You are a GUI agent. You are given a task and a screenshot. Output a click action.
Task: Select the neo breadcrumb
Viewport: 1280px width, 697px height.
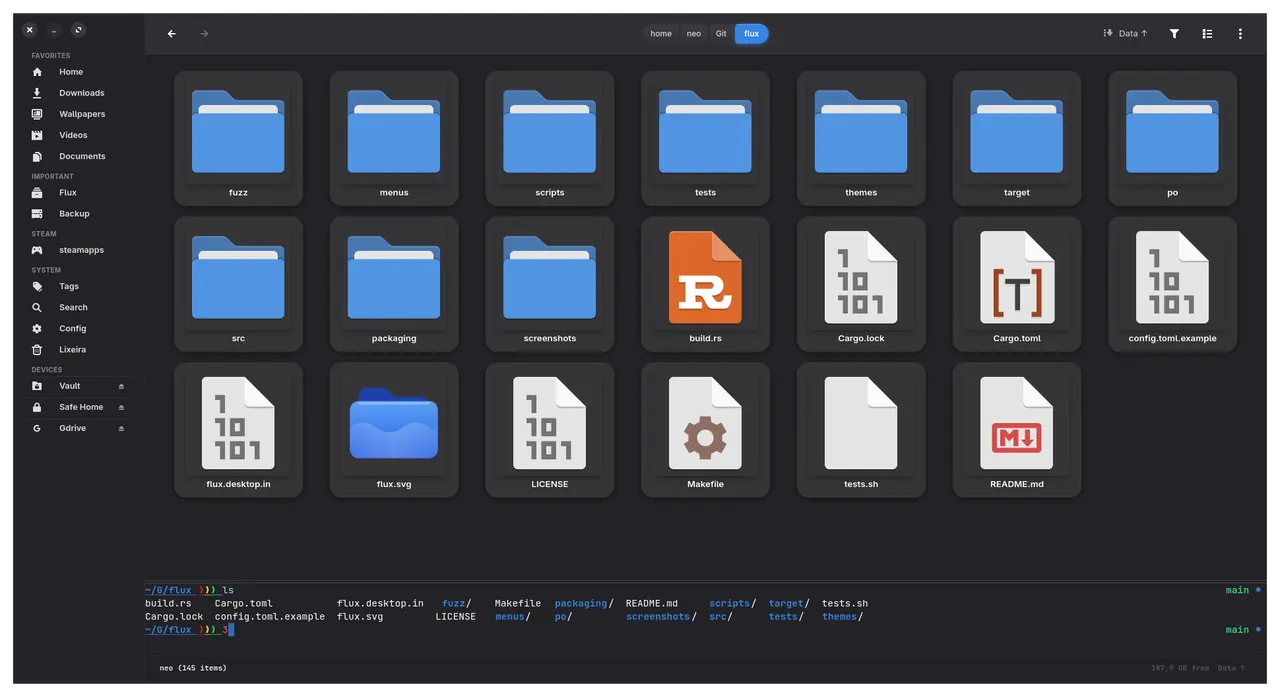694,34
